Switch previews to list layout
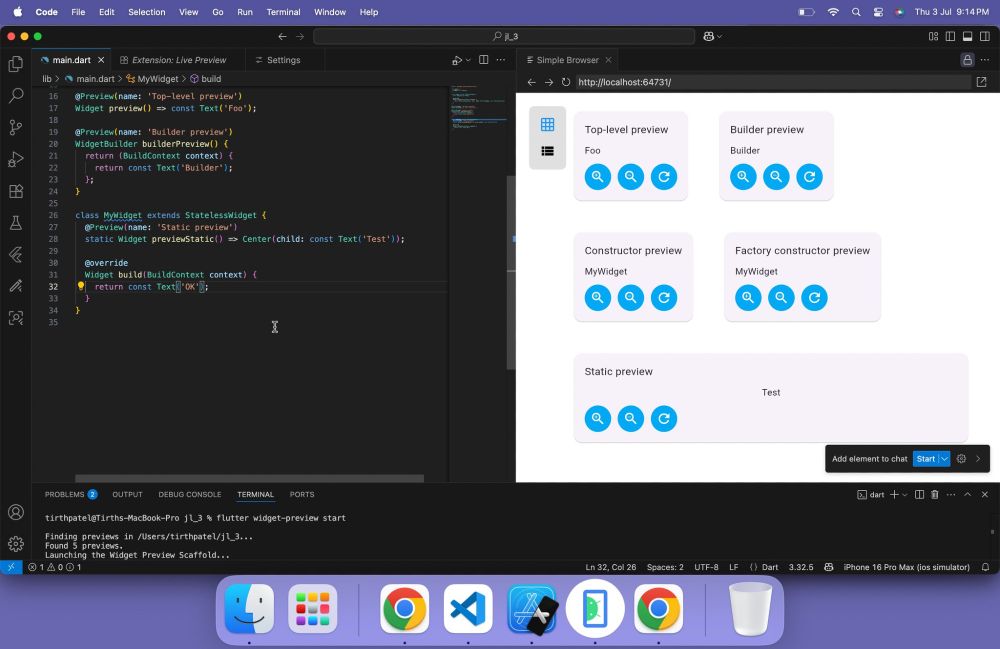Viewport: 1000px width, 649px height. click(547, 151)
